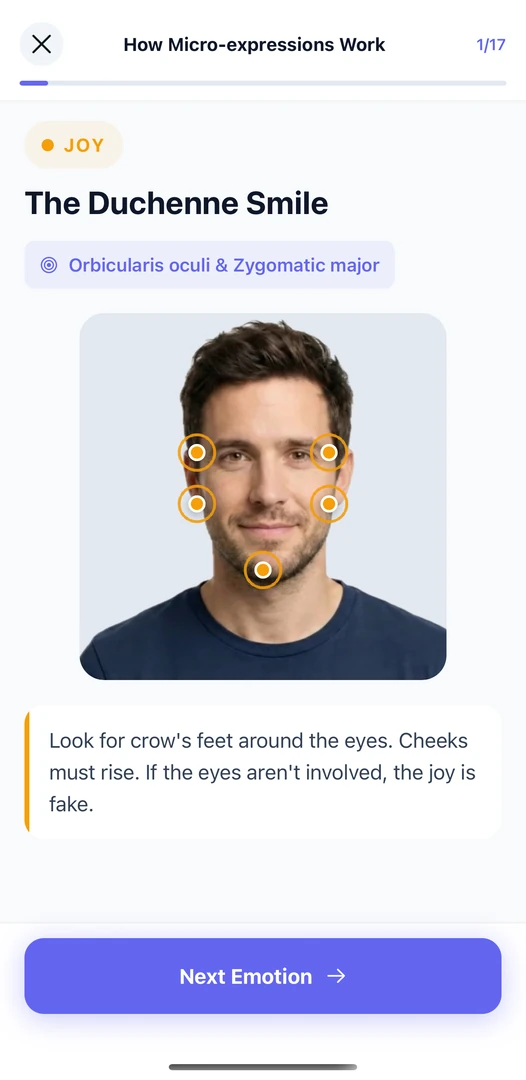
Task: Tap the right eye hotspot marker
Action: tap(329, 453)
